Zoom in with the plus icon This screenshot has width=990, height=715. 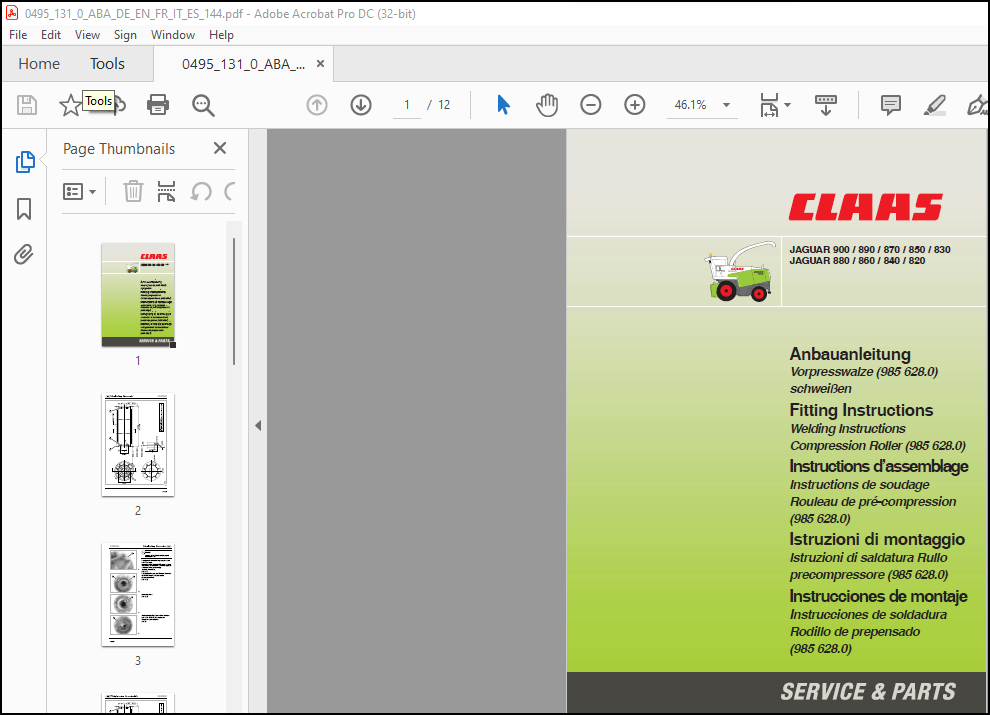635,105
